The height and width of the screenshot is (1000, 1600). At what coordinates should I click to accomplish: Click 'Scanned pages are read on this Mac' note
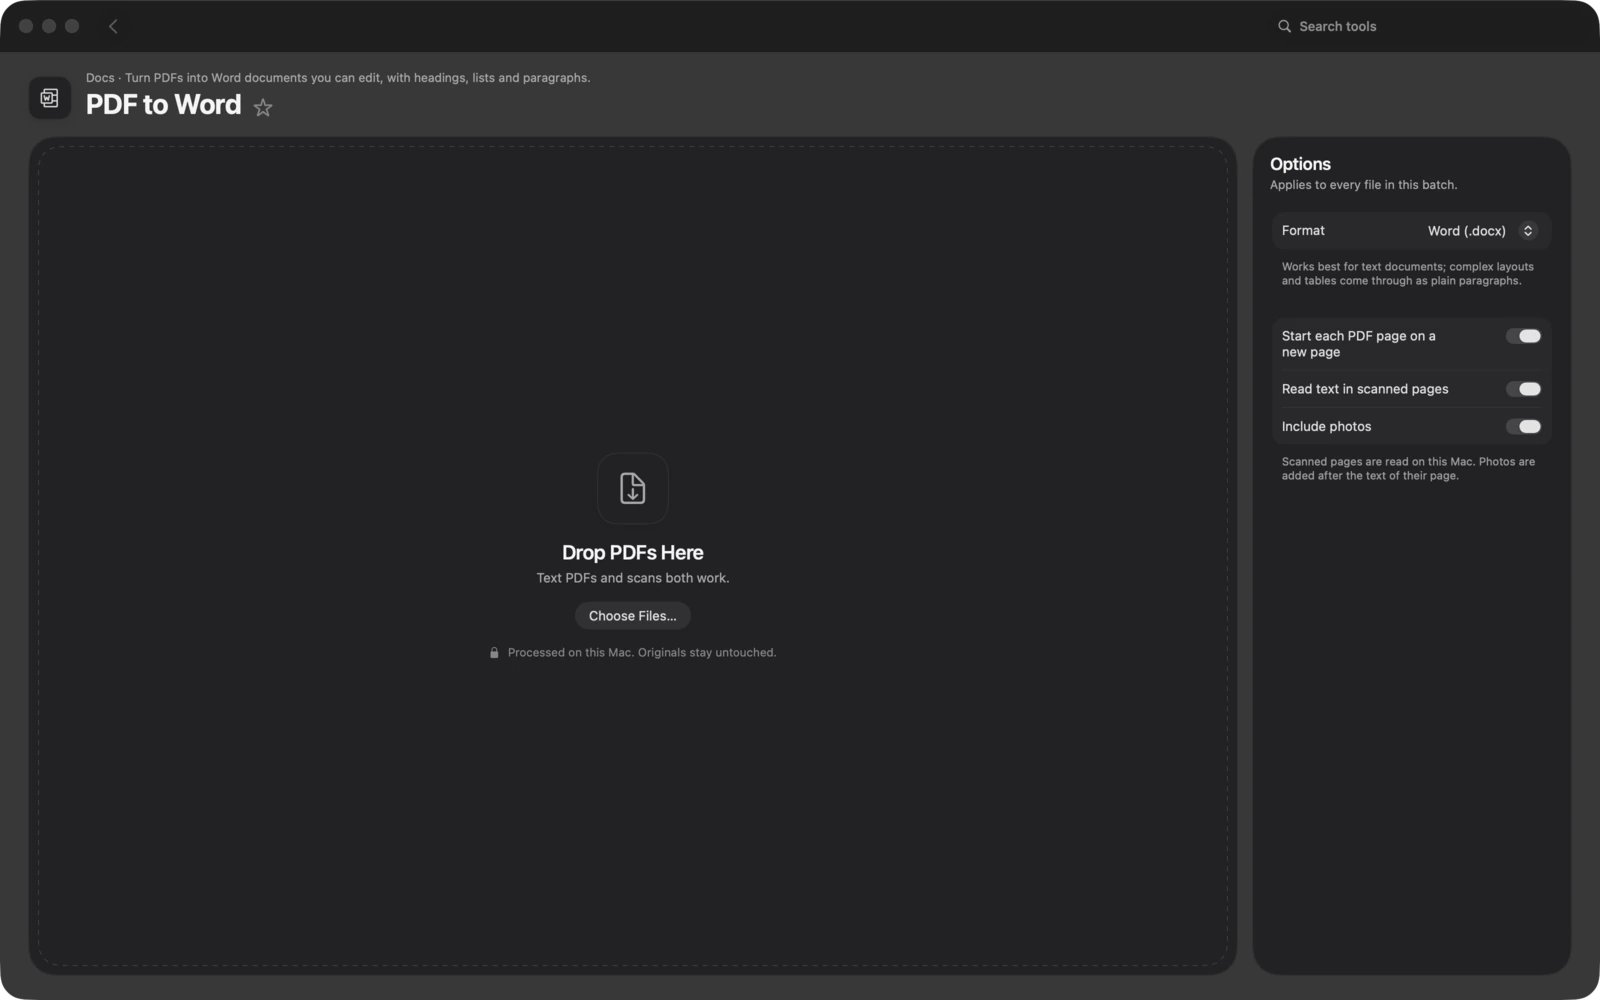coord(1408,469)
